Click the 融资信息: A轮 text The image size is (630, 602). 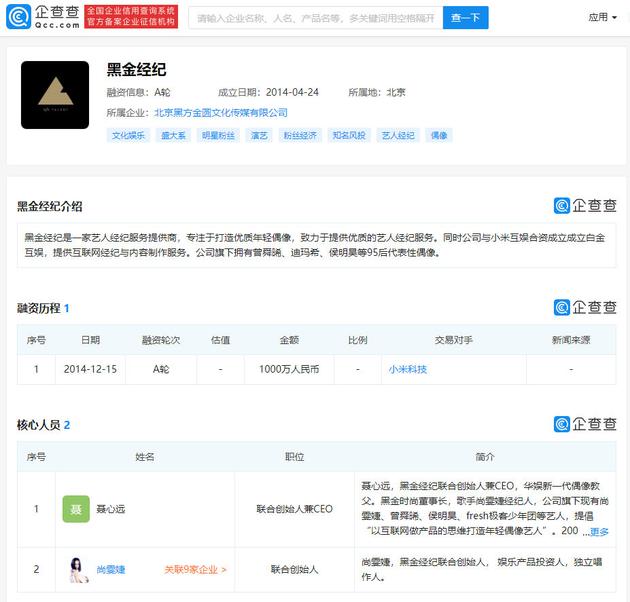[x=138, y=92]
